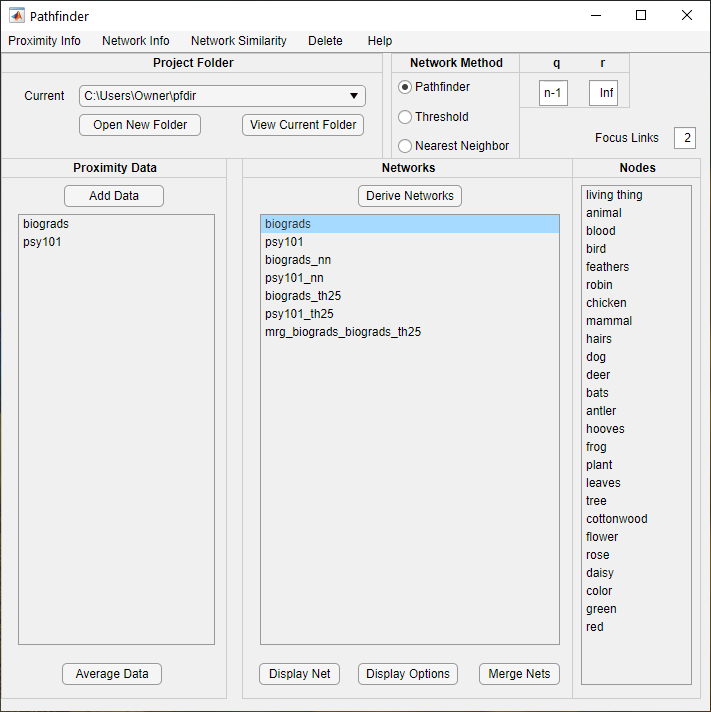Expand the Current project folder dropdown
711x712 pixels.
pos(354,96)
